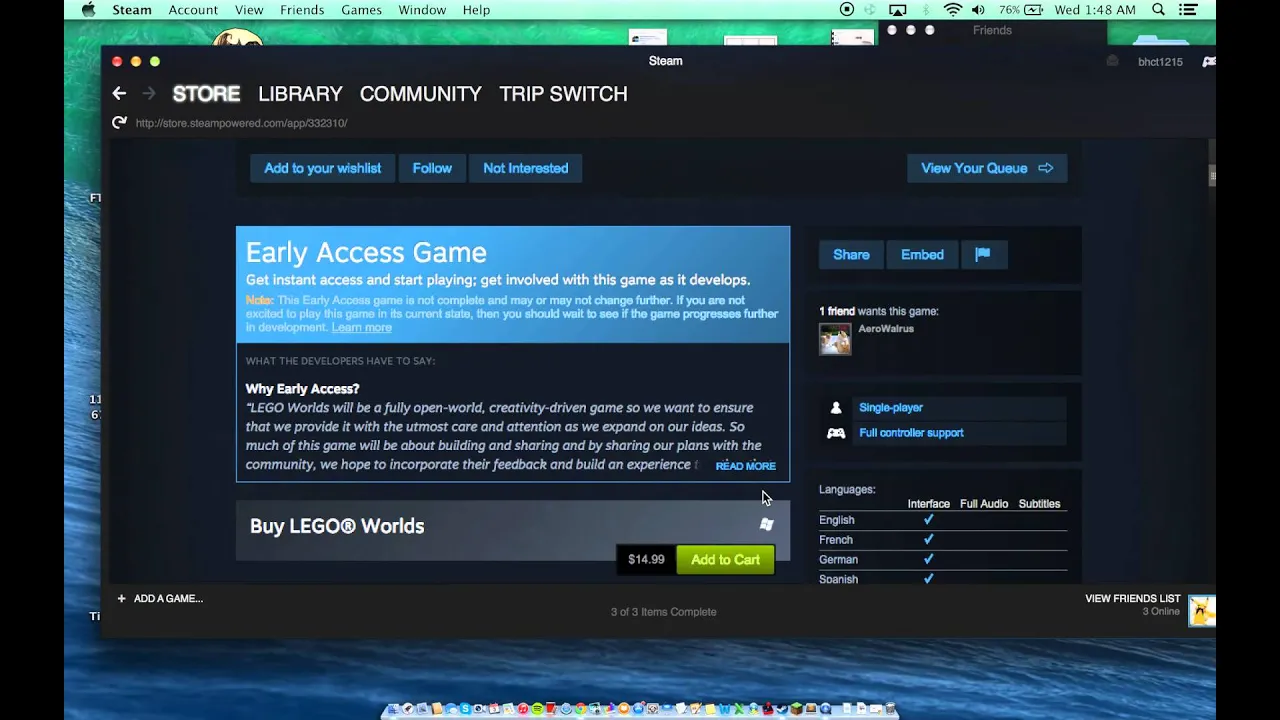1280x720 pixels.
Task: Click the bhct1215 account name dropdown
Action: 1160,62
